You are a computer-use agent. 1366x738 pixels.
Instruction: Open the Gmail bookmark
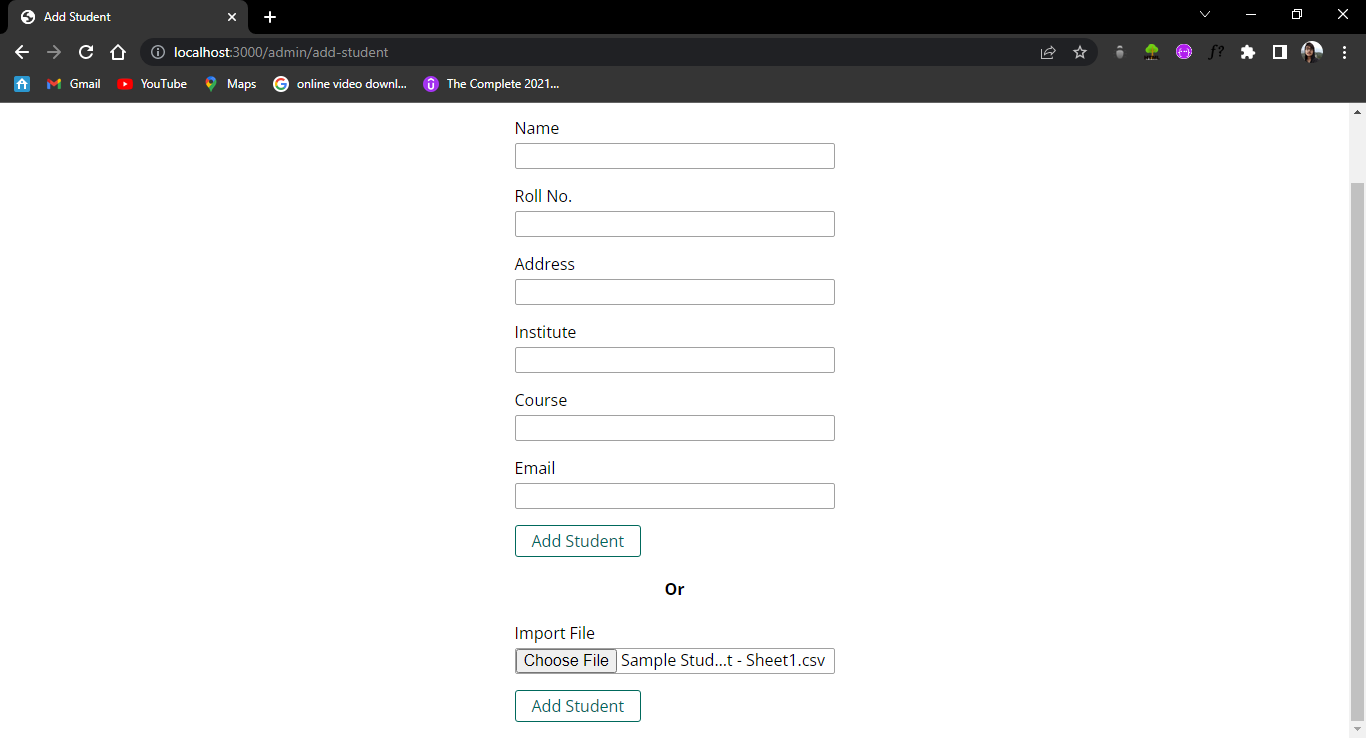[x=73, y=84]
